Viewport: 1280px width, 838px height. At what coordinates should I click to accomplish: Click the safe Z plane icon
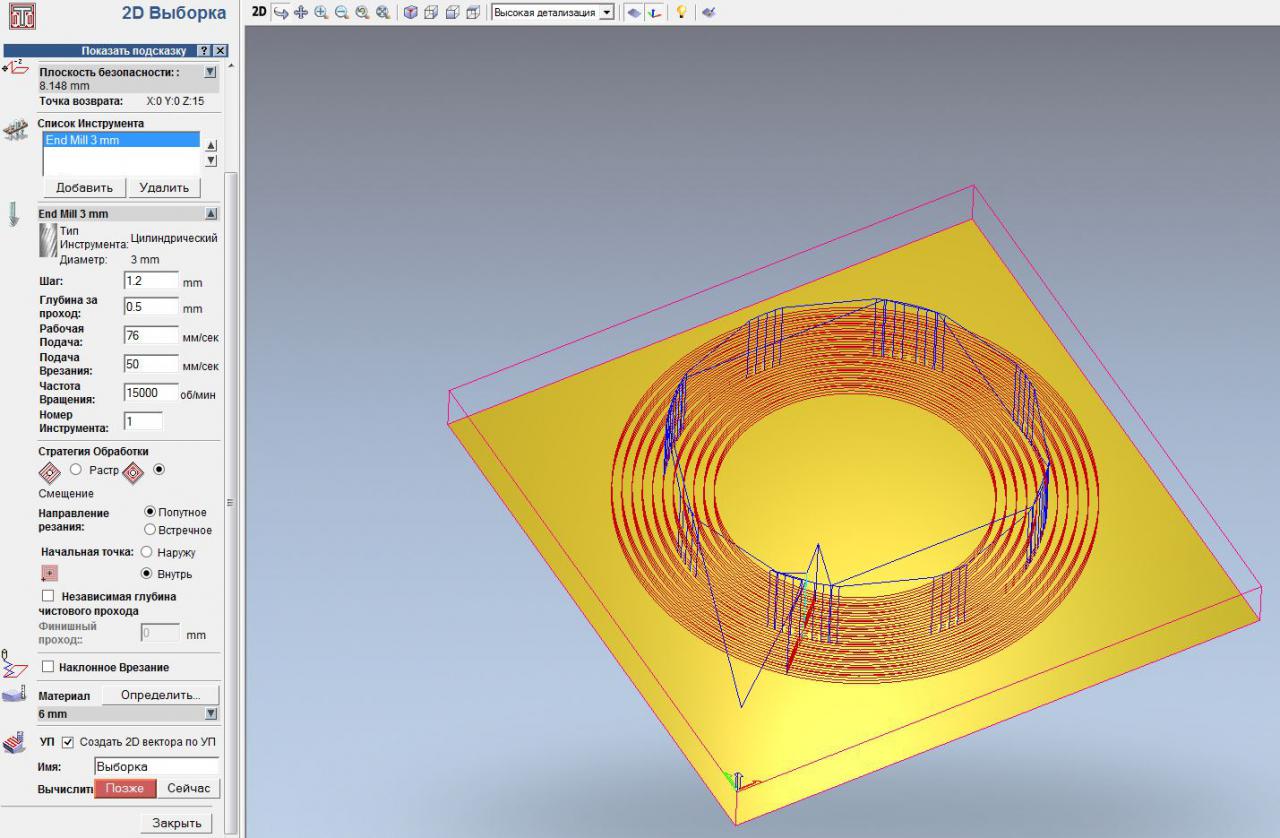(16, 69)
